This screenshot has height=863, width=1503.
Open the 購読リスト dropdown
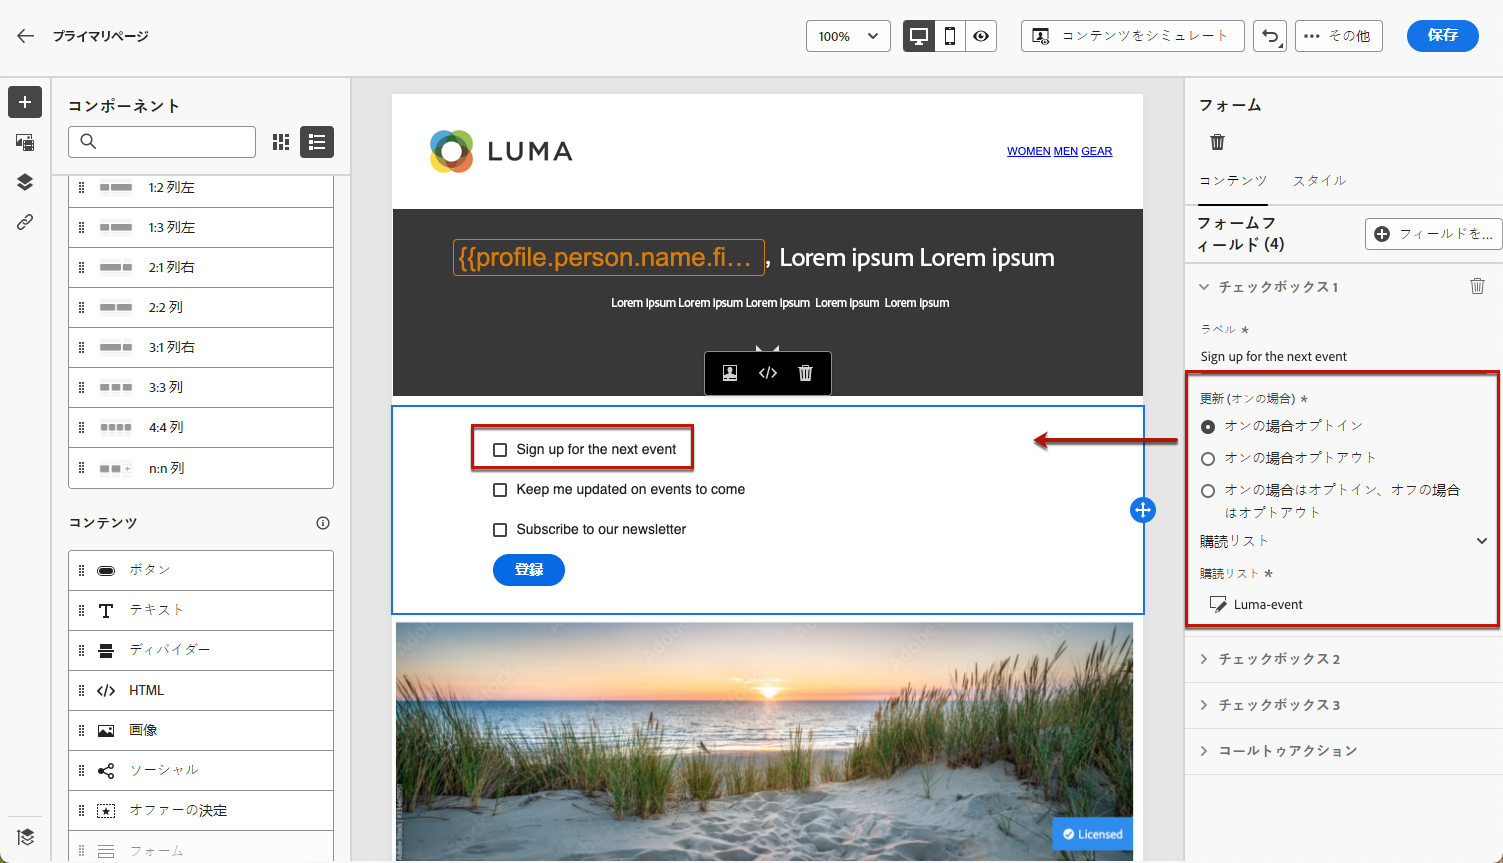pos(1344,541)
